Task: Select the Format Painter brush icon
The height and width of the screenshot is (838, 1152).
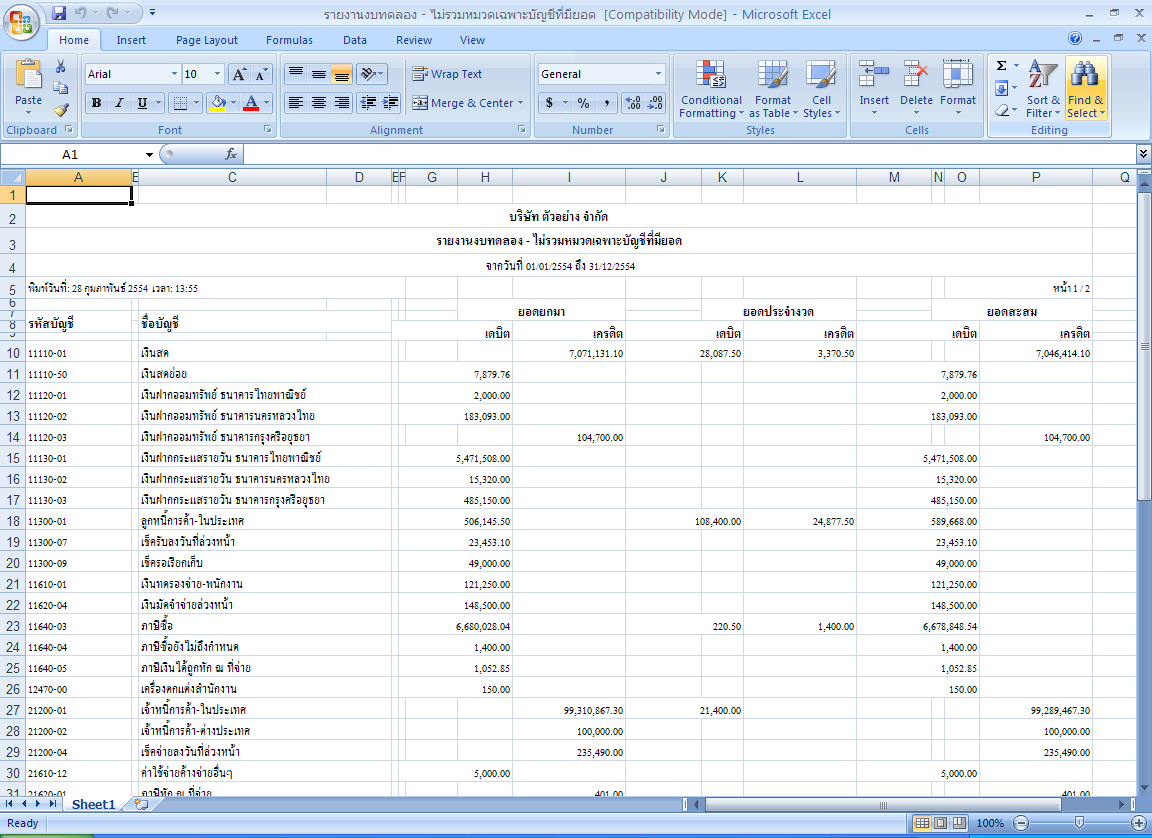Action: [61, 111]
